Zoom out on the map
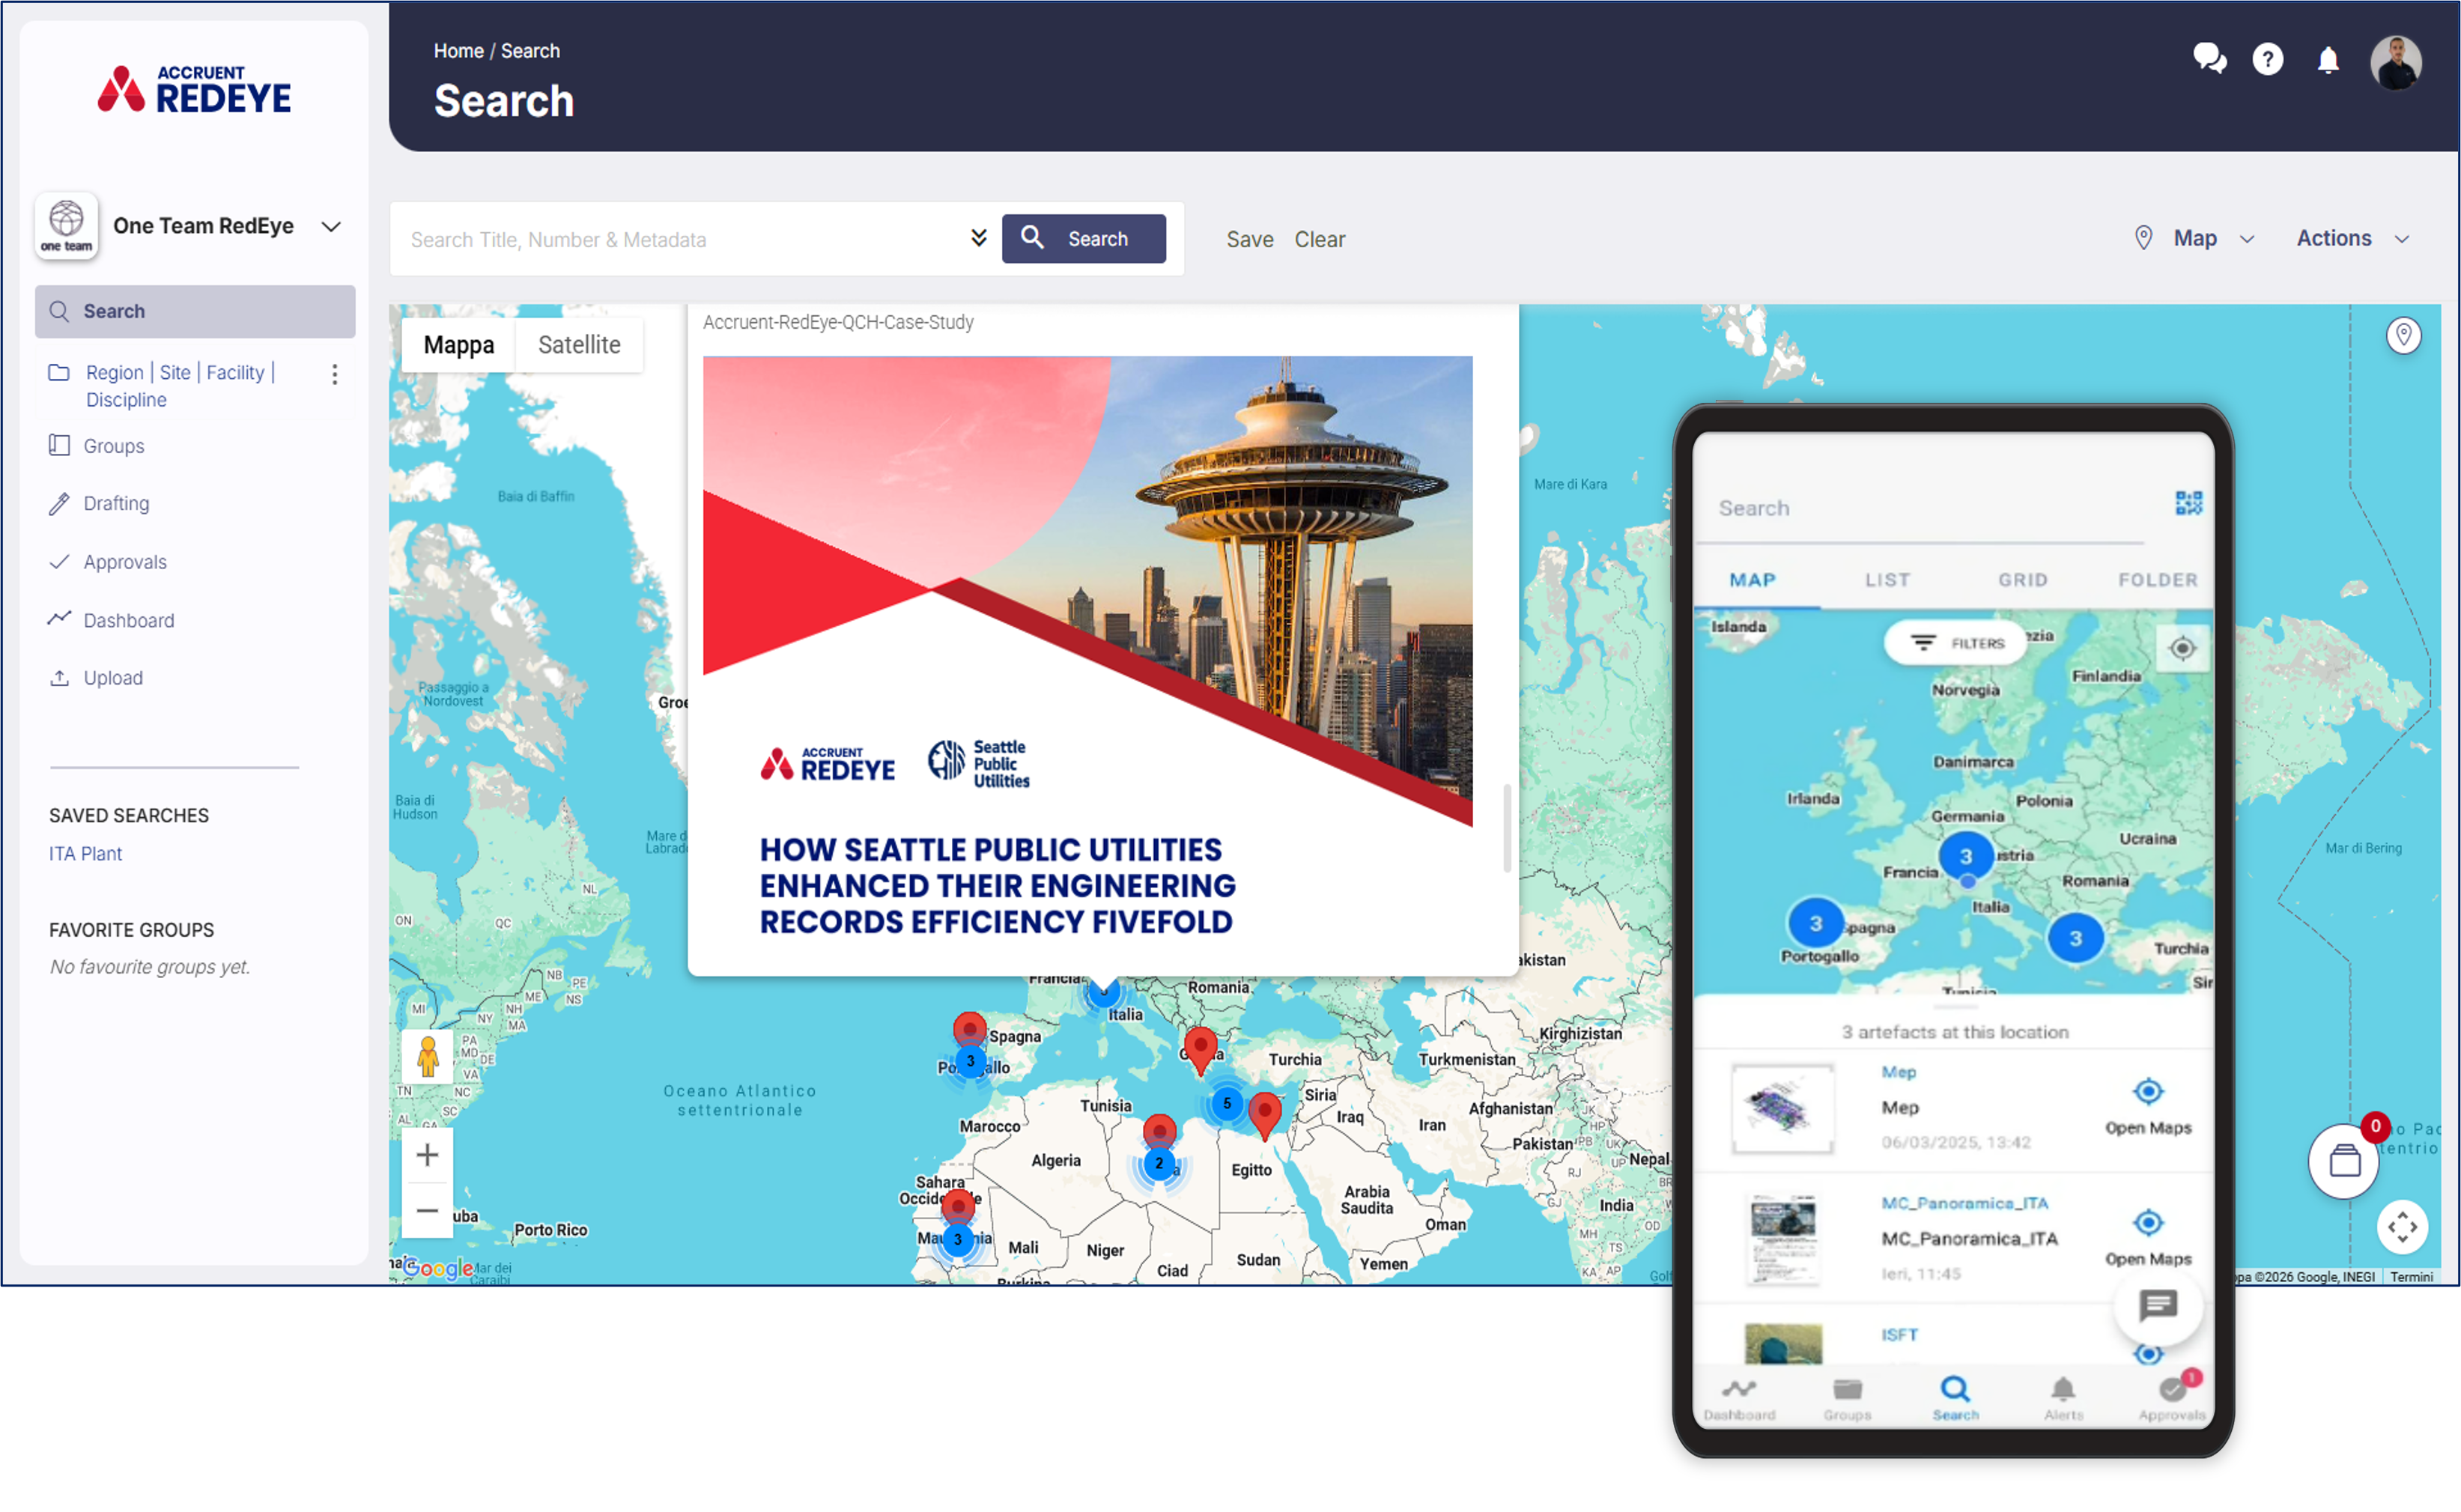 point(427,1210)
